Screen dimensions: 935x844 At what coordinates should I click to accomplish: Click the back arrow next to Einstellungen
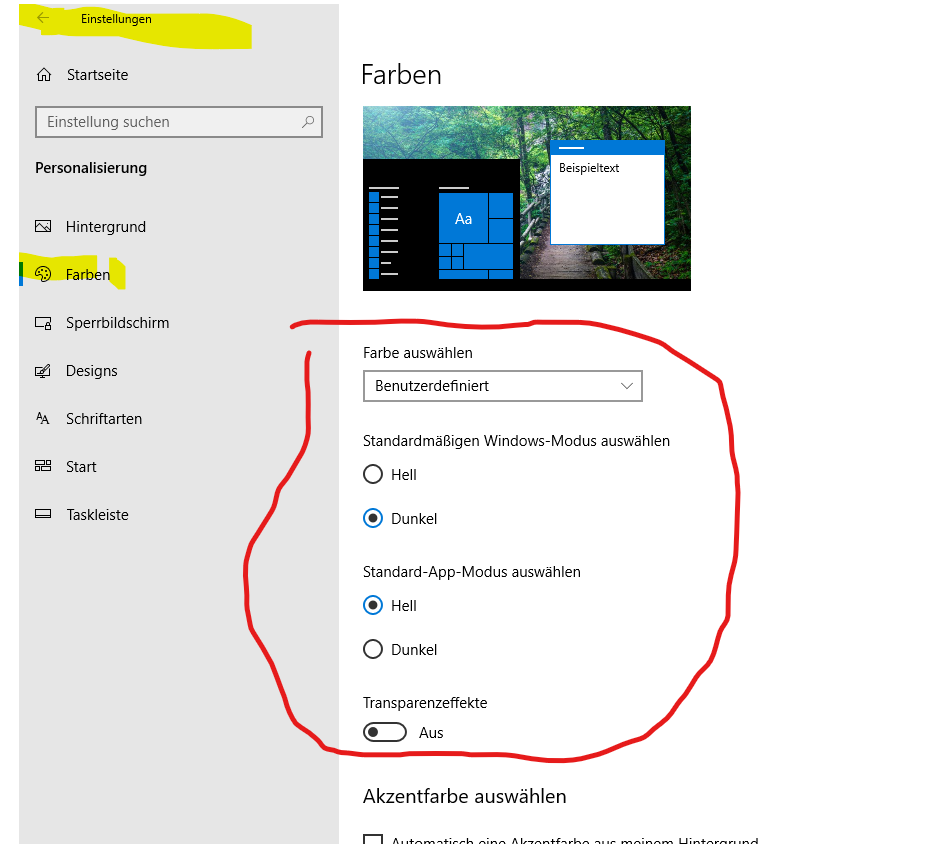click(x=43, y=18)
